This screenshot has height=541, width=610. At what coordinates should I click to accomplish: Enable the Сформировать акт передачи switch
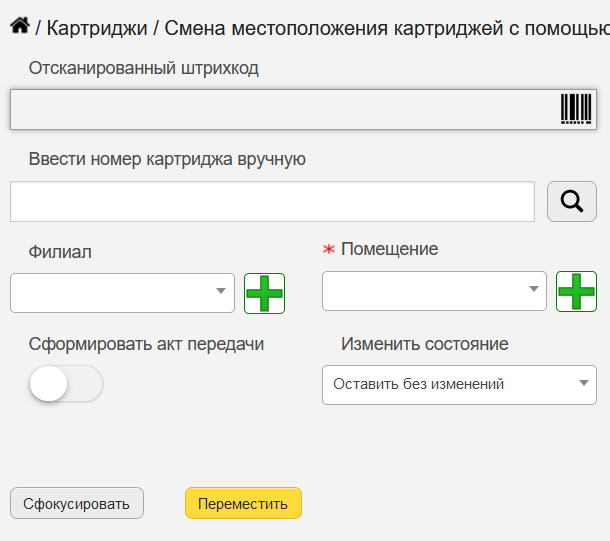(66, 383)
